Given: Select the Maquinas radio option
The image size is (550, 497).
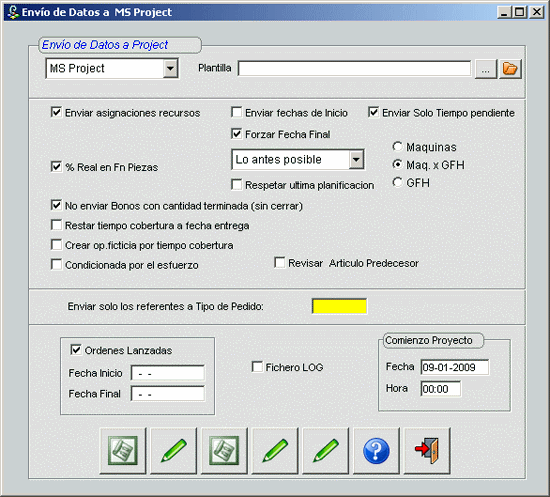Looking at the screenshot, I should pos(397,147).
